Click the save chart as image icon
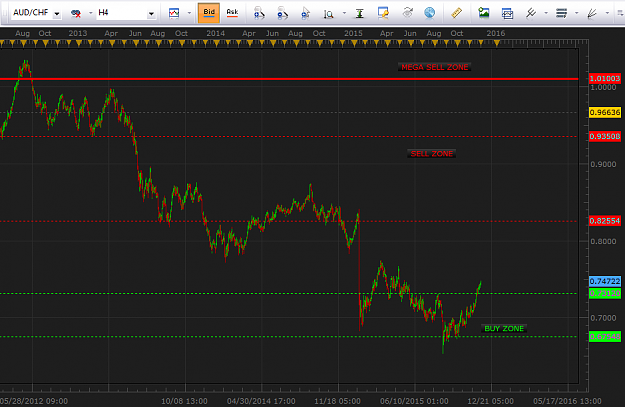Image resolution: width=625 pixels, height=407 pixels. 484,13
